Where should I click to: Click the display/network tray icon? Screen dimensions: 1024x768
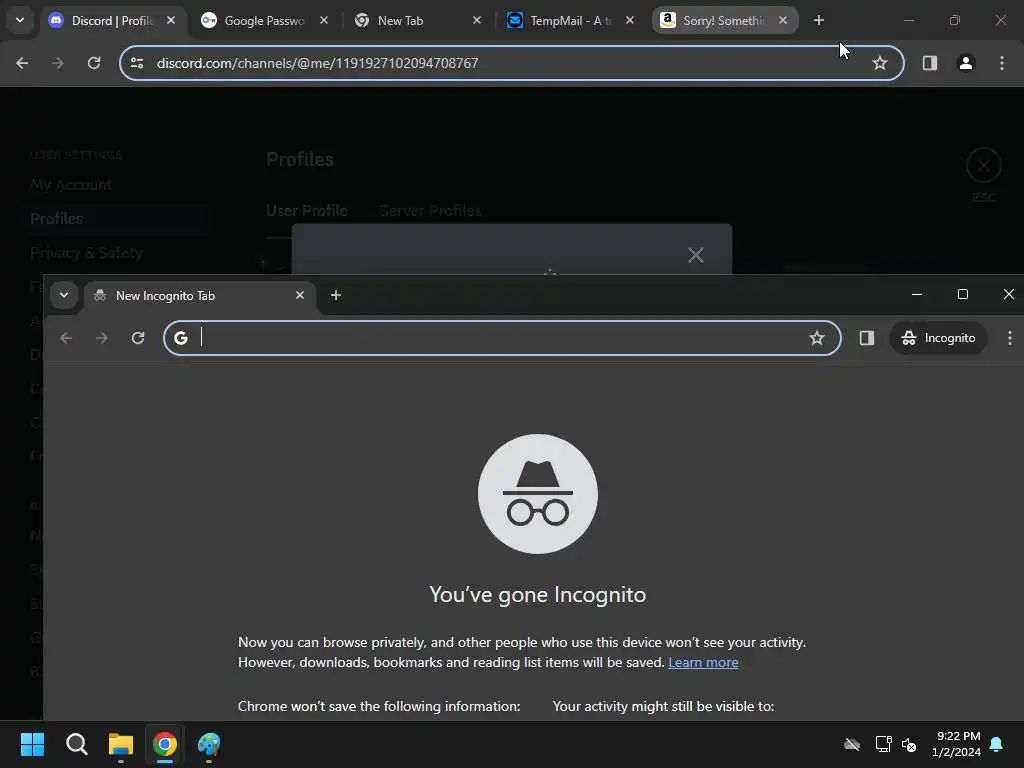(x=884, y=744)
